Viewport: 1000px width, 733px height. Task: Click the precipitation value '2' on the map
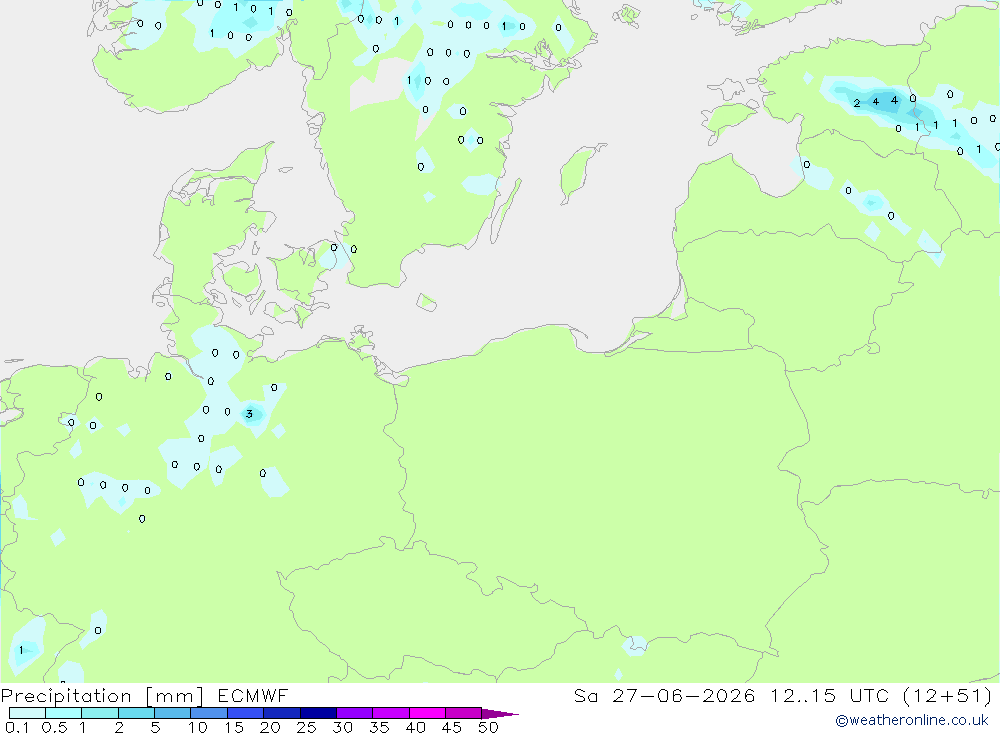coord(857,103)
